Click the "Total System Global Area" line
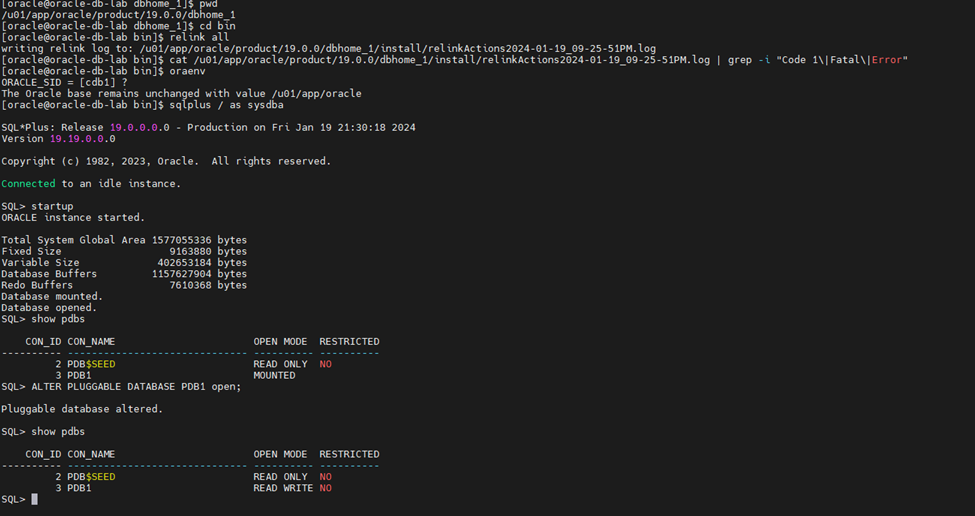This screenshot has width=975, height=516. 124,240
